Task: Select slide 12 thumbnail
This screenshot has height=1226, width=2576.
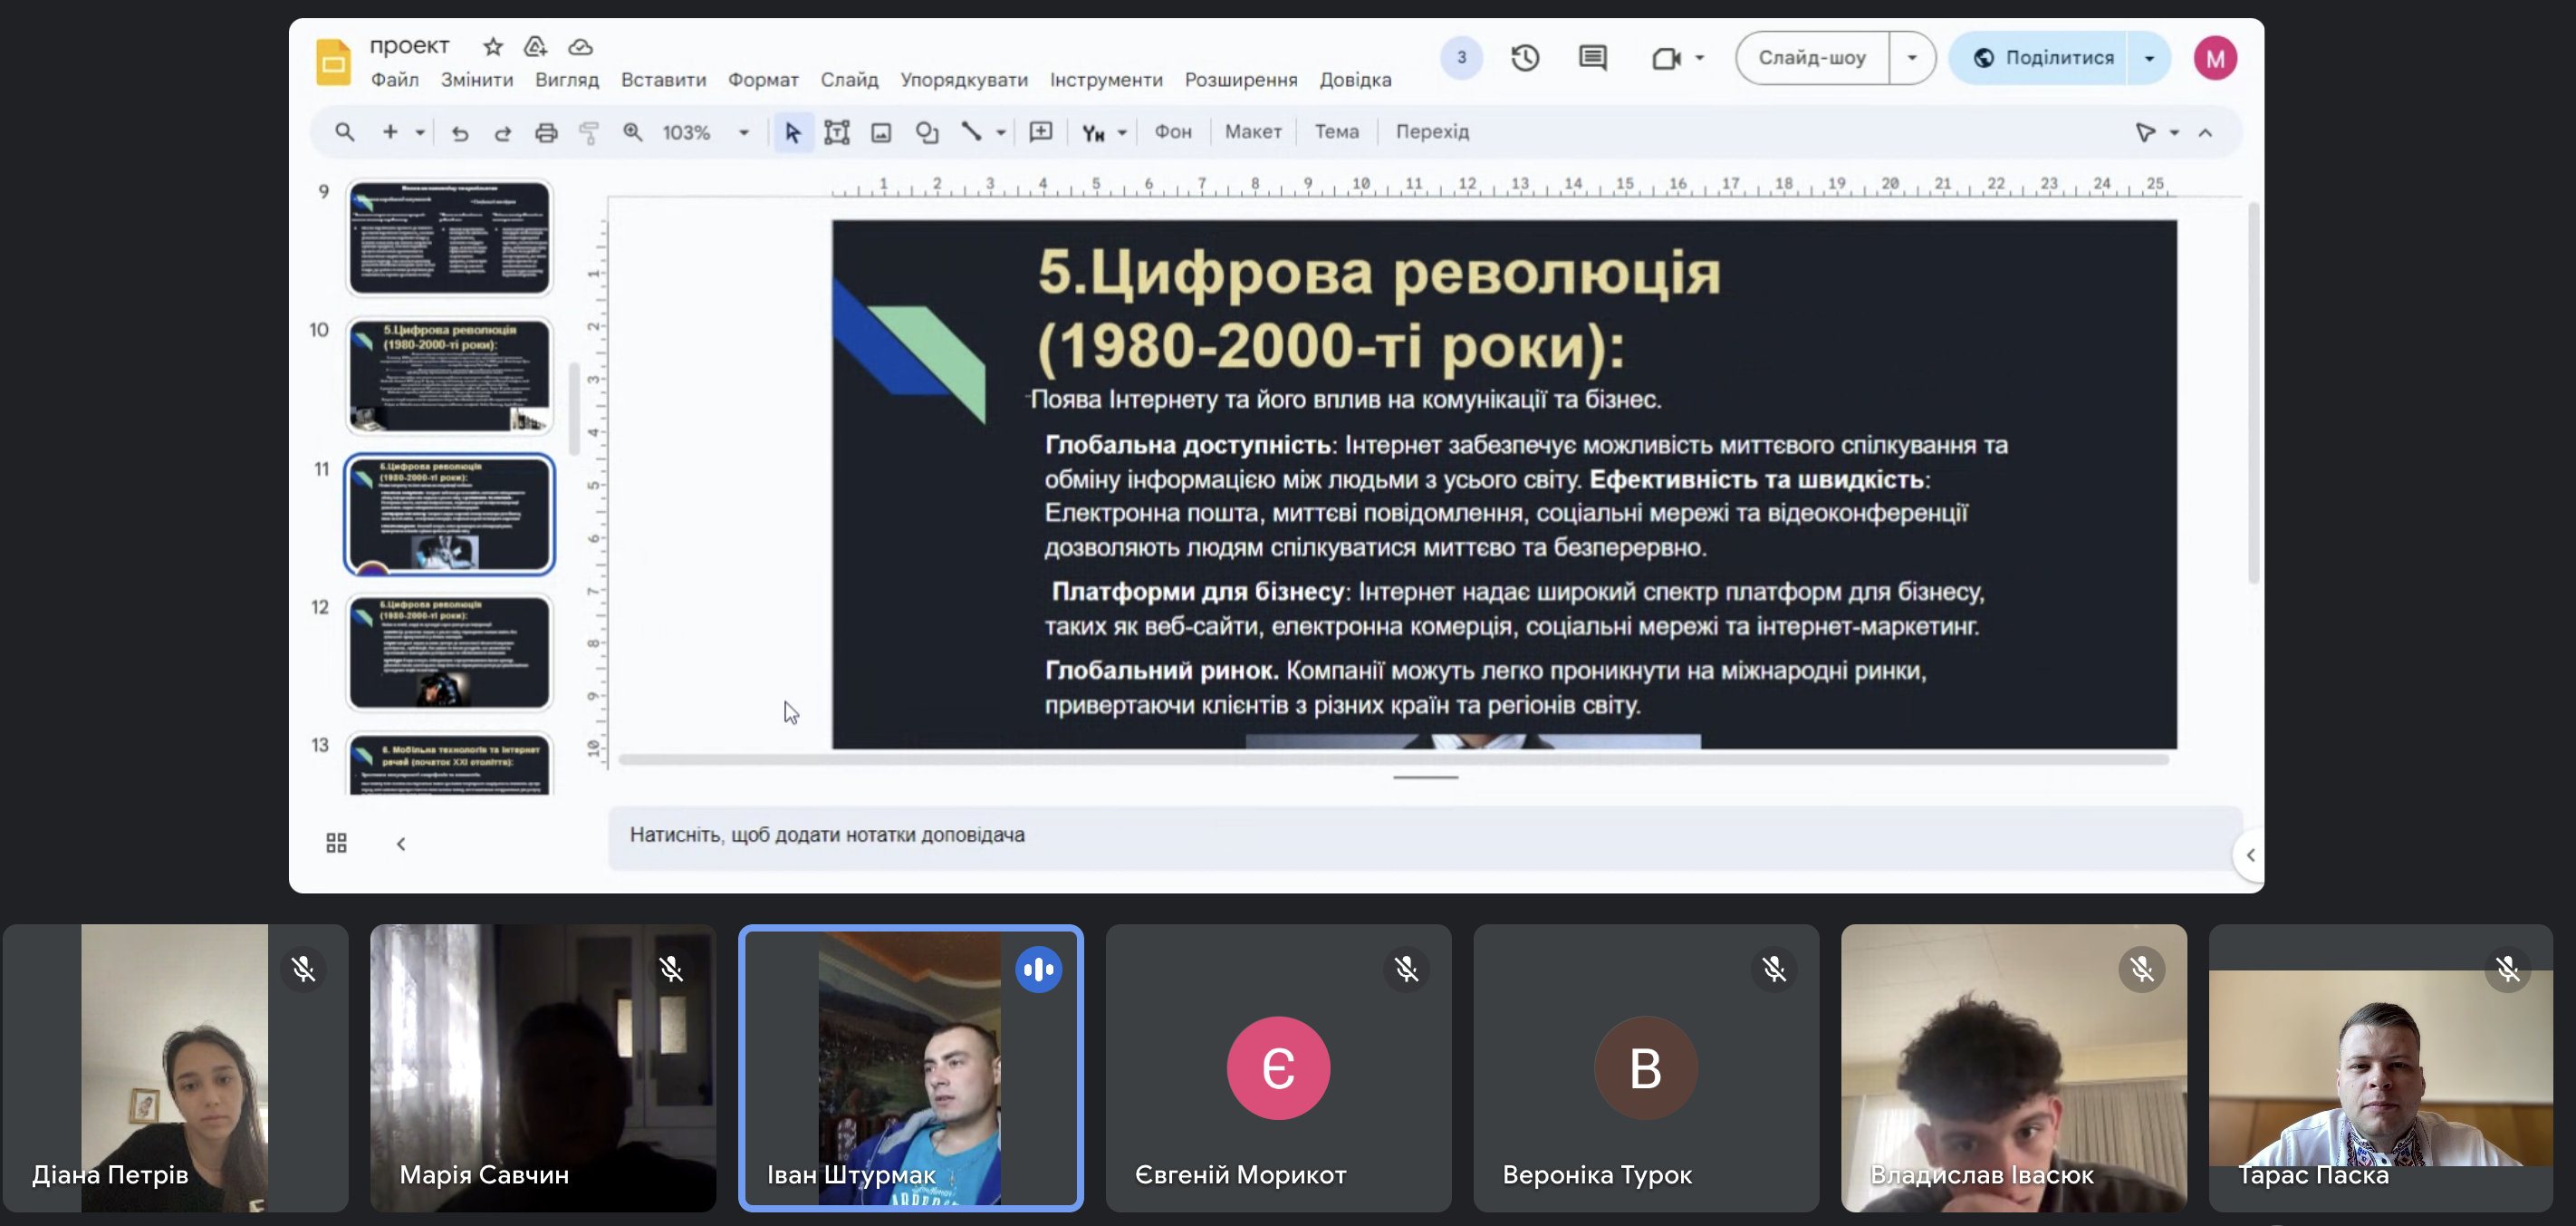Action: [449, 652]
